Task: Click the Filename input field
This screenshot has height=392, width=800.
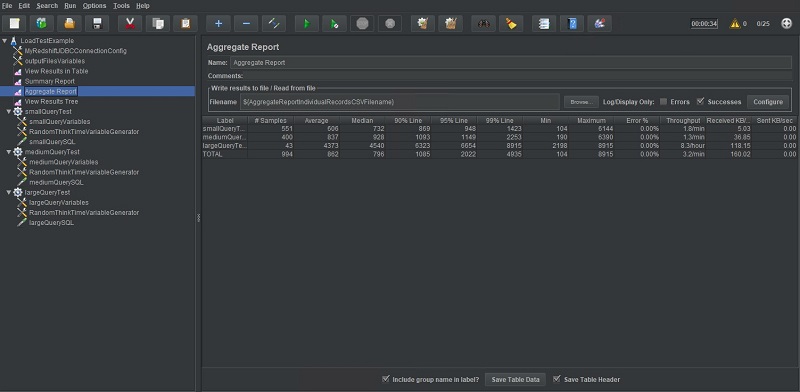Action: (x=400, y=102)
